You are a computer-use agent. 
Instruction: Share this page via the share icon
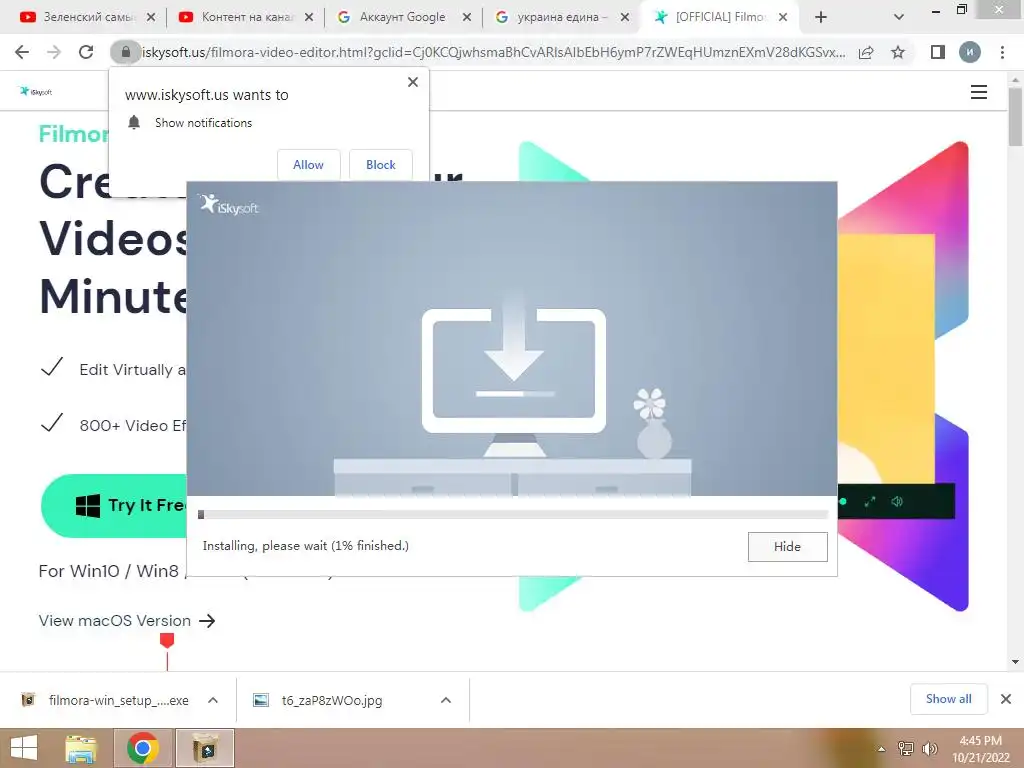pyautogui.click(x=866, y=52)
